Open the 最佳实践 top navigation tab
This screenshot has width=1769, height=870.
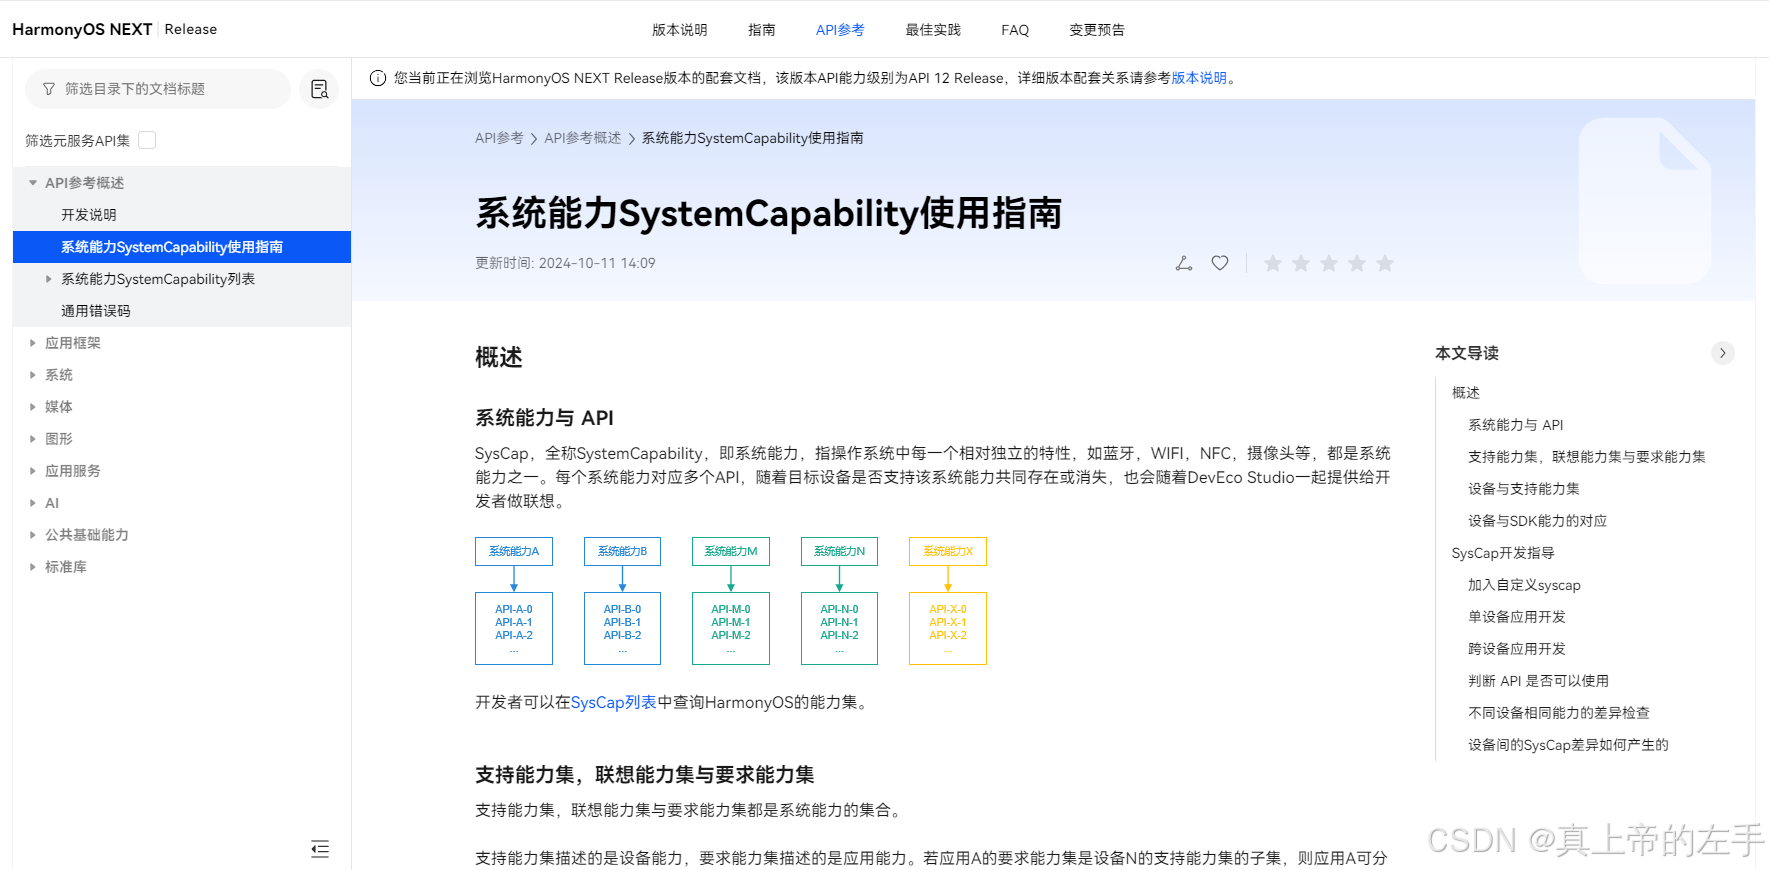(x=933, y=30)
